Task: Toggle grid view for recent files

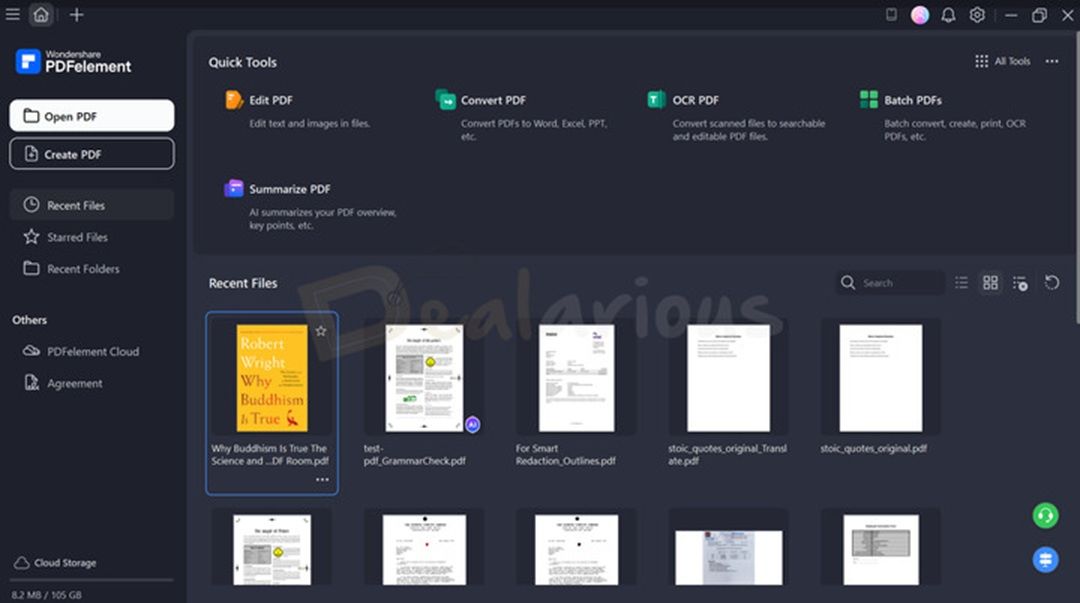Action: (990, 283)
